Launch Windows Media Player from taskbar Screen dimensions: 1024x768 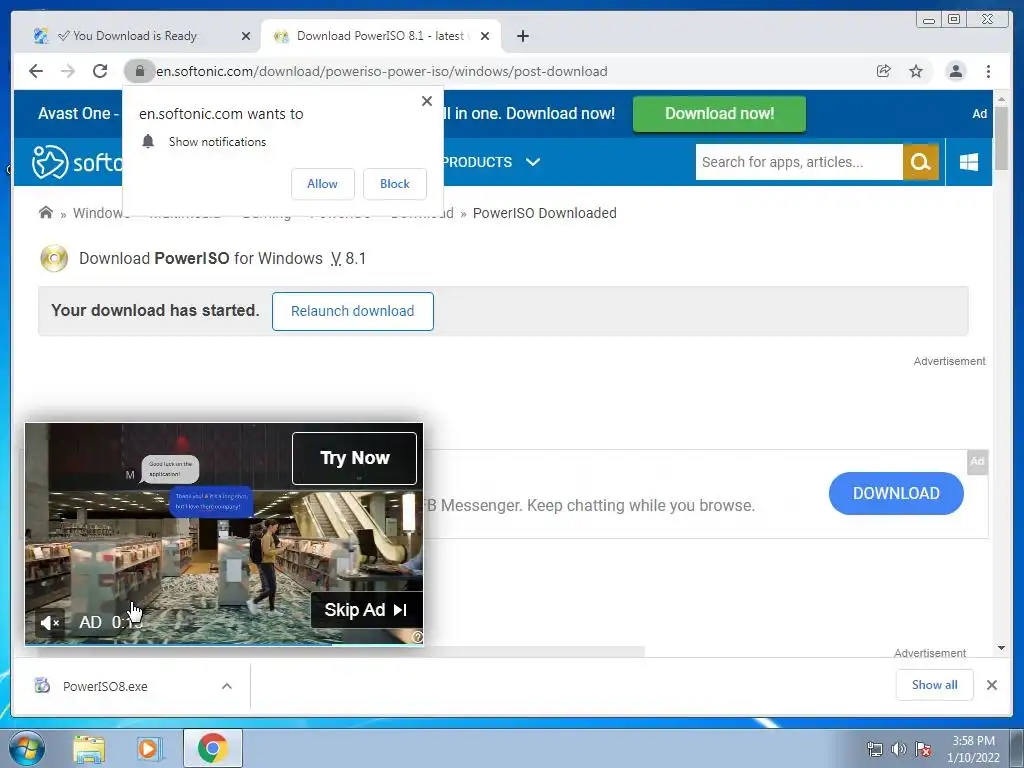coord(148,749)
